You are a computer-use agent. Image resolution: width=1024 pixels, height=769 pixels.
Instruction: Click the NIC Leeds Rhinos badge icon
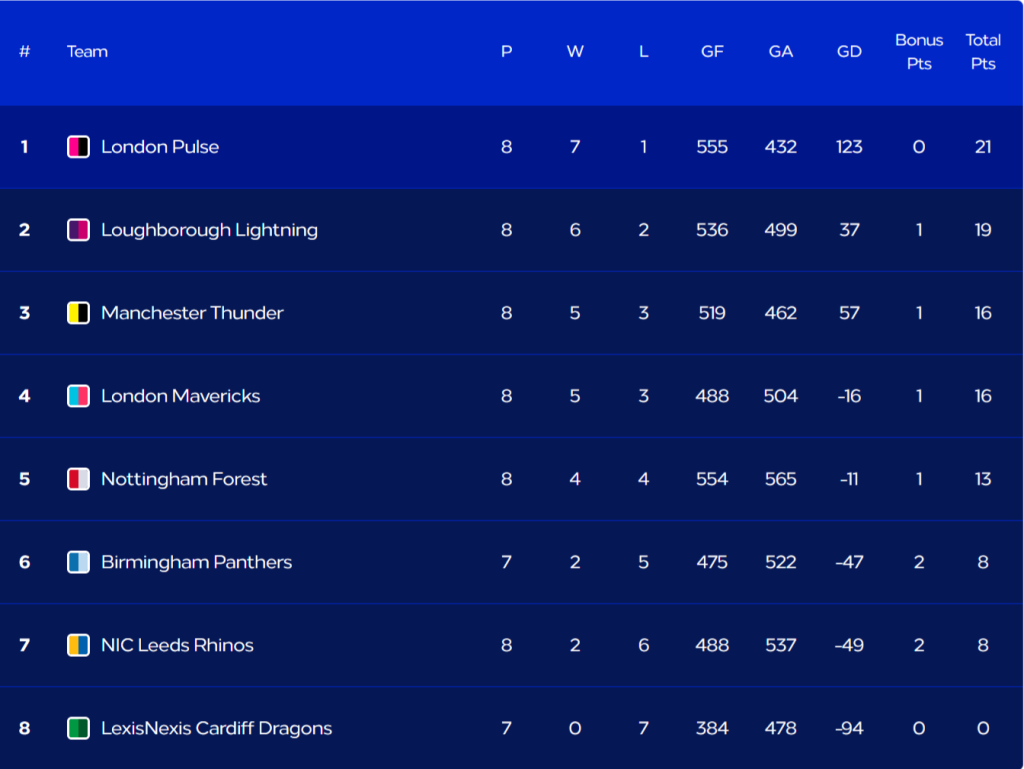(x=78, y=645)
